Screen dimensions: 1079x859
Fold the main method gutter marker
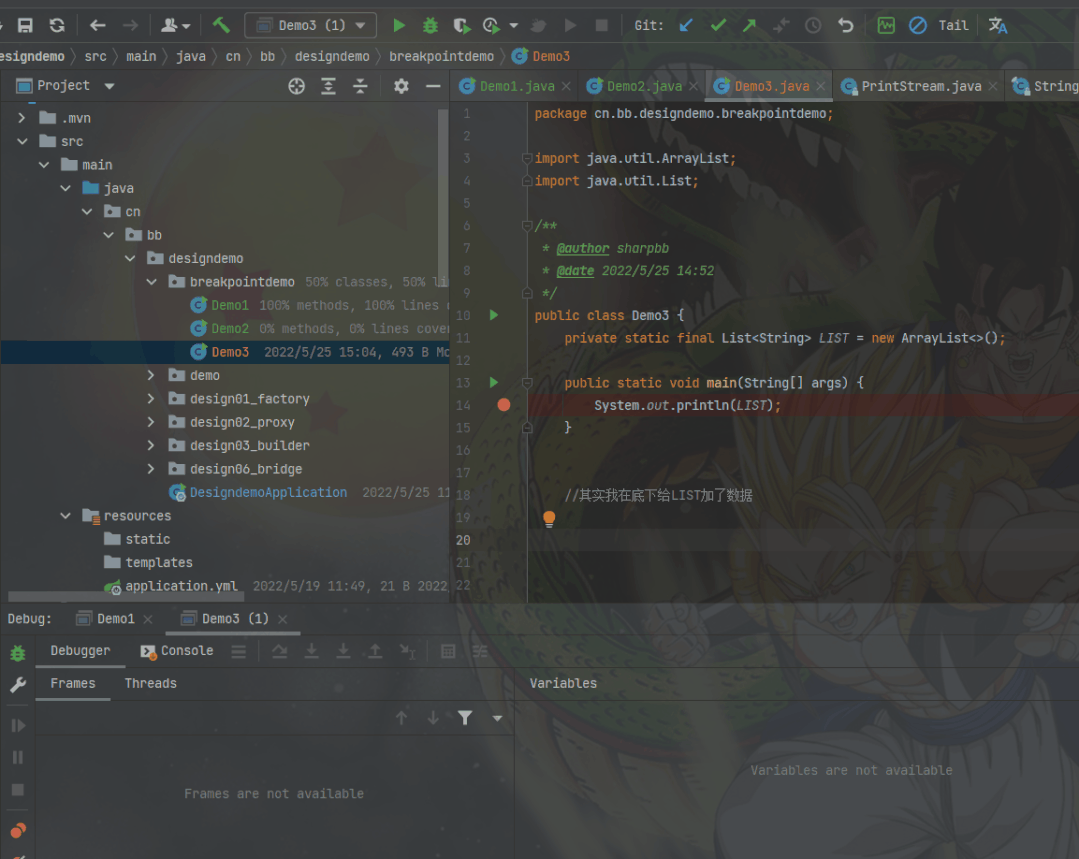pos(527,383)
